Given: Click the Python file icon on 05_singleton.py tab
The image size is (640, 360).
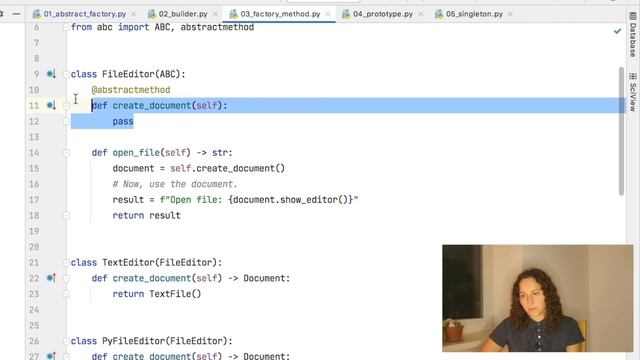Looking at the screenshot, I should click(x=439, y=14).
